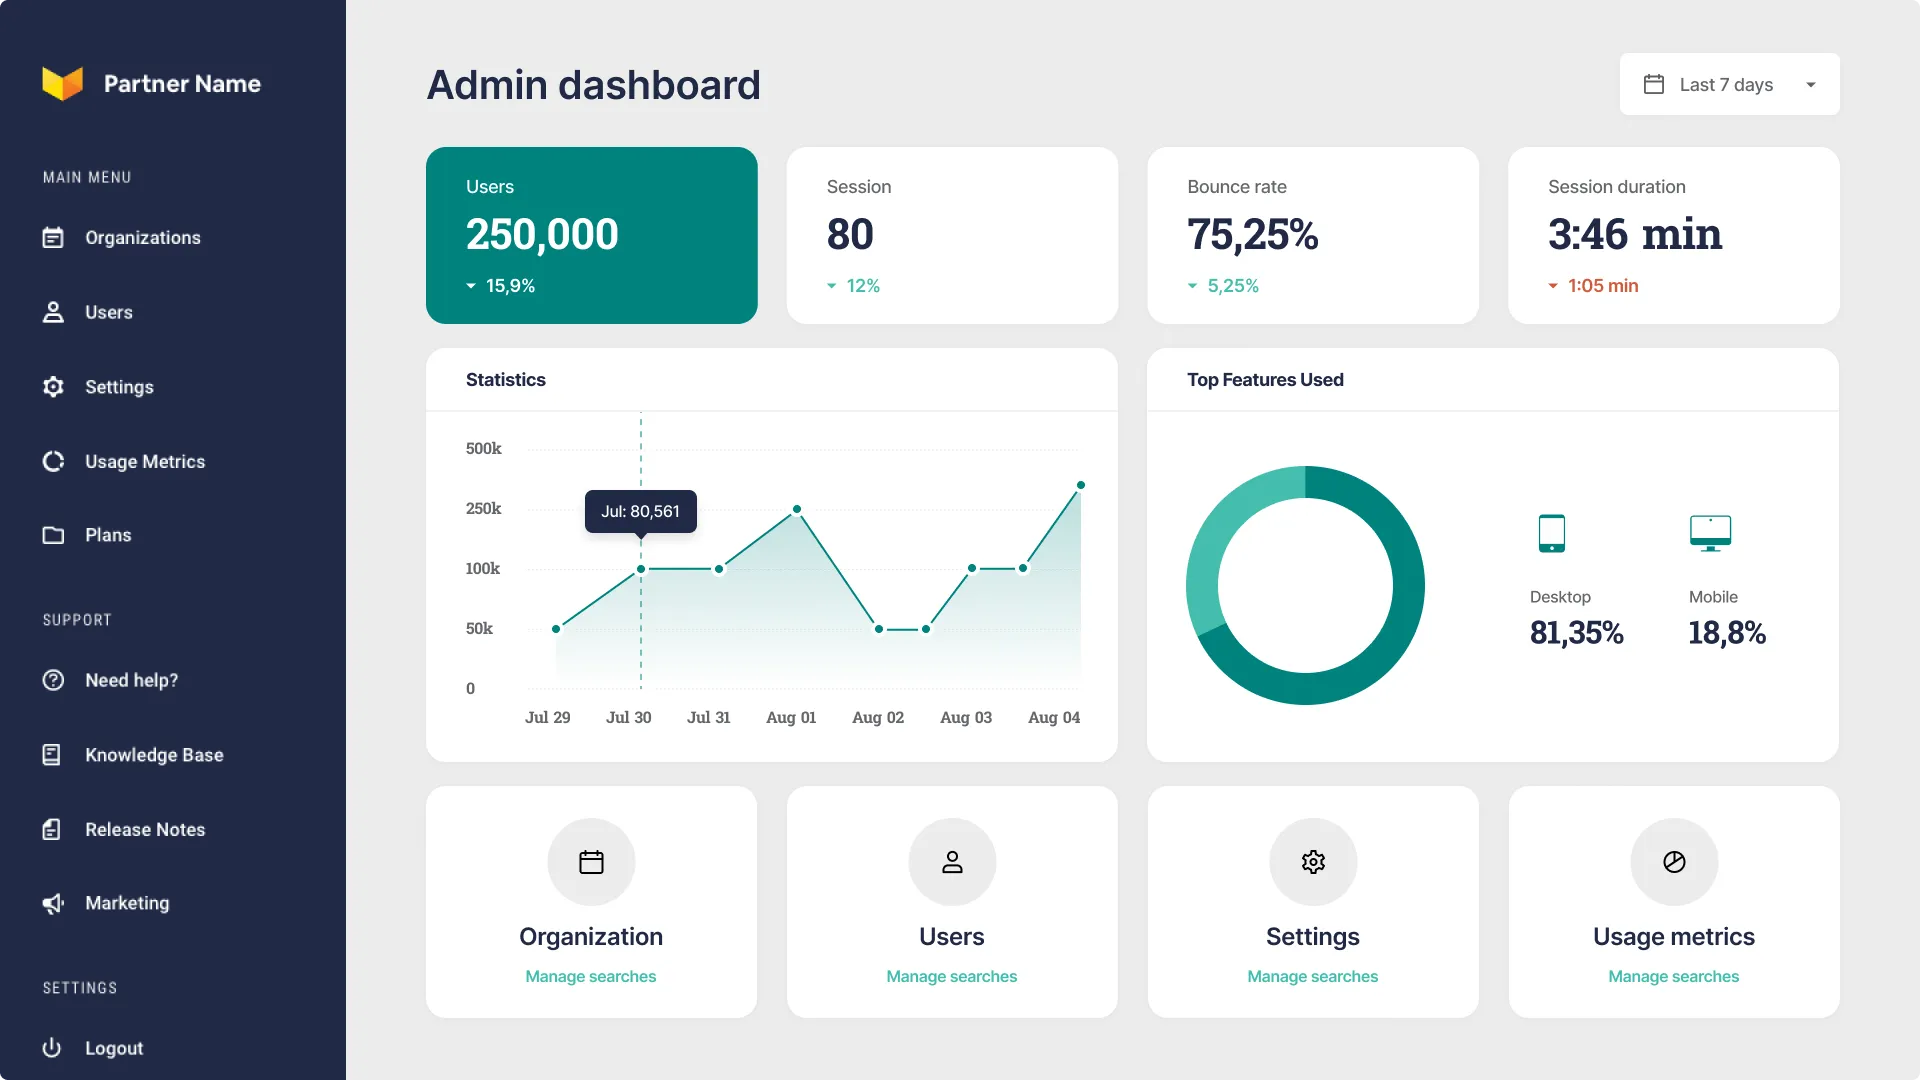Viewport: 1920px width, 1080px height.
Task: Click the pie chart icon on Usage metrics card
Action: (x=1674, y=862)
